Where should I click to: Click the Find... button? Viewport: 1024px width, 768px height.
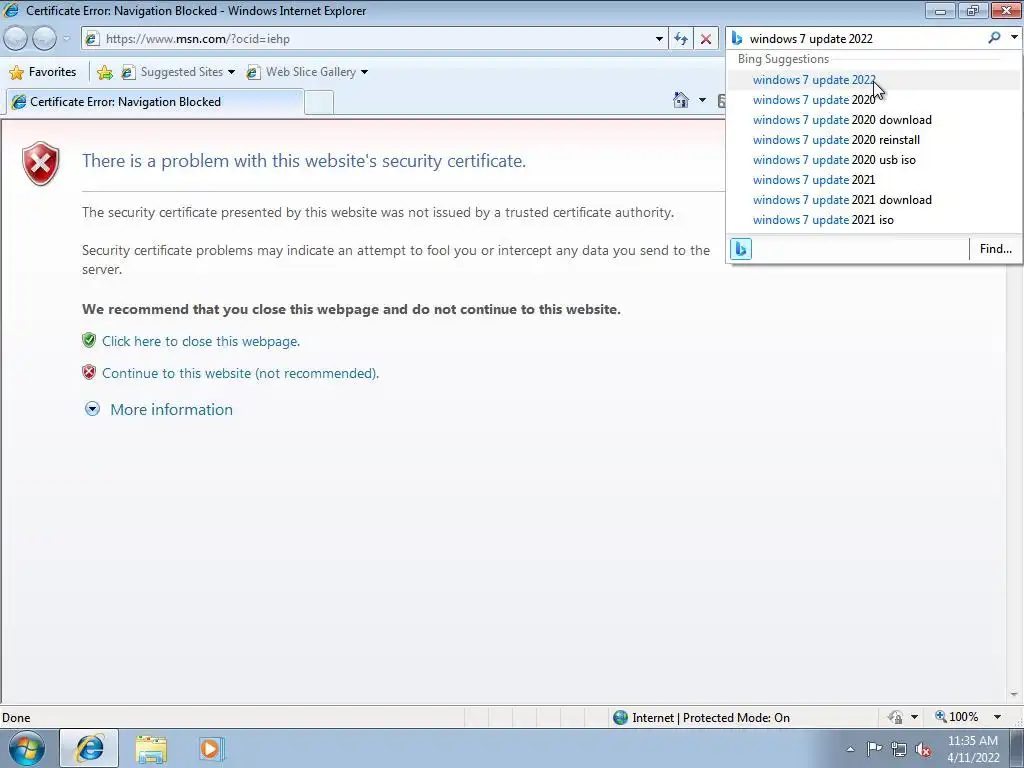[x=995, y=249]
